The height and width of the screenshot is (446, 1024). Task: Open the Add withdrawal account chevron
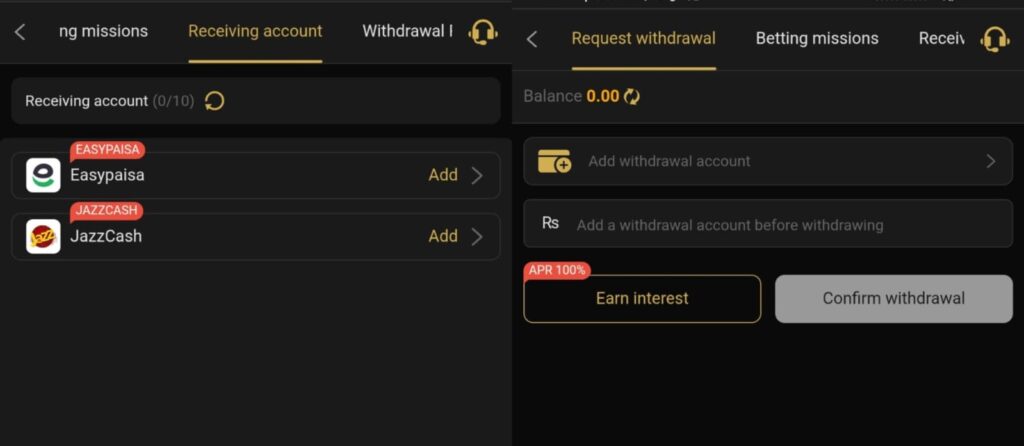point(991,161)
